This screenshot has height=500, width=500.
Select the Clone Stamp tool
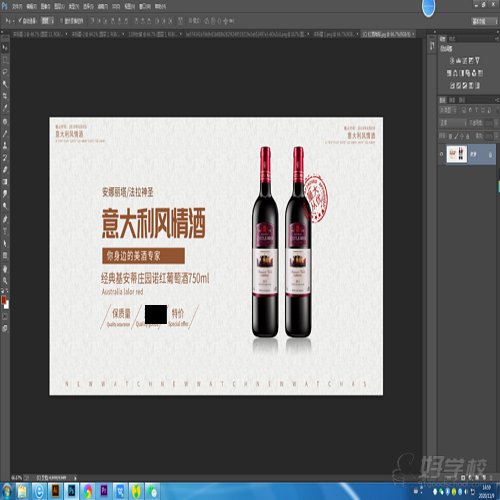pos(5,146)
